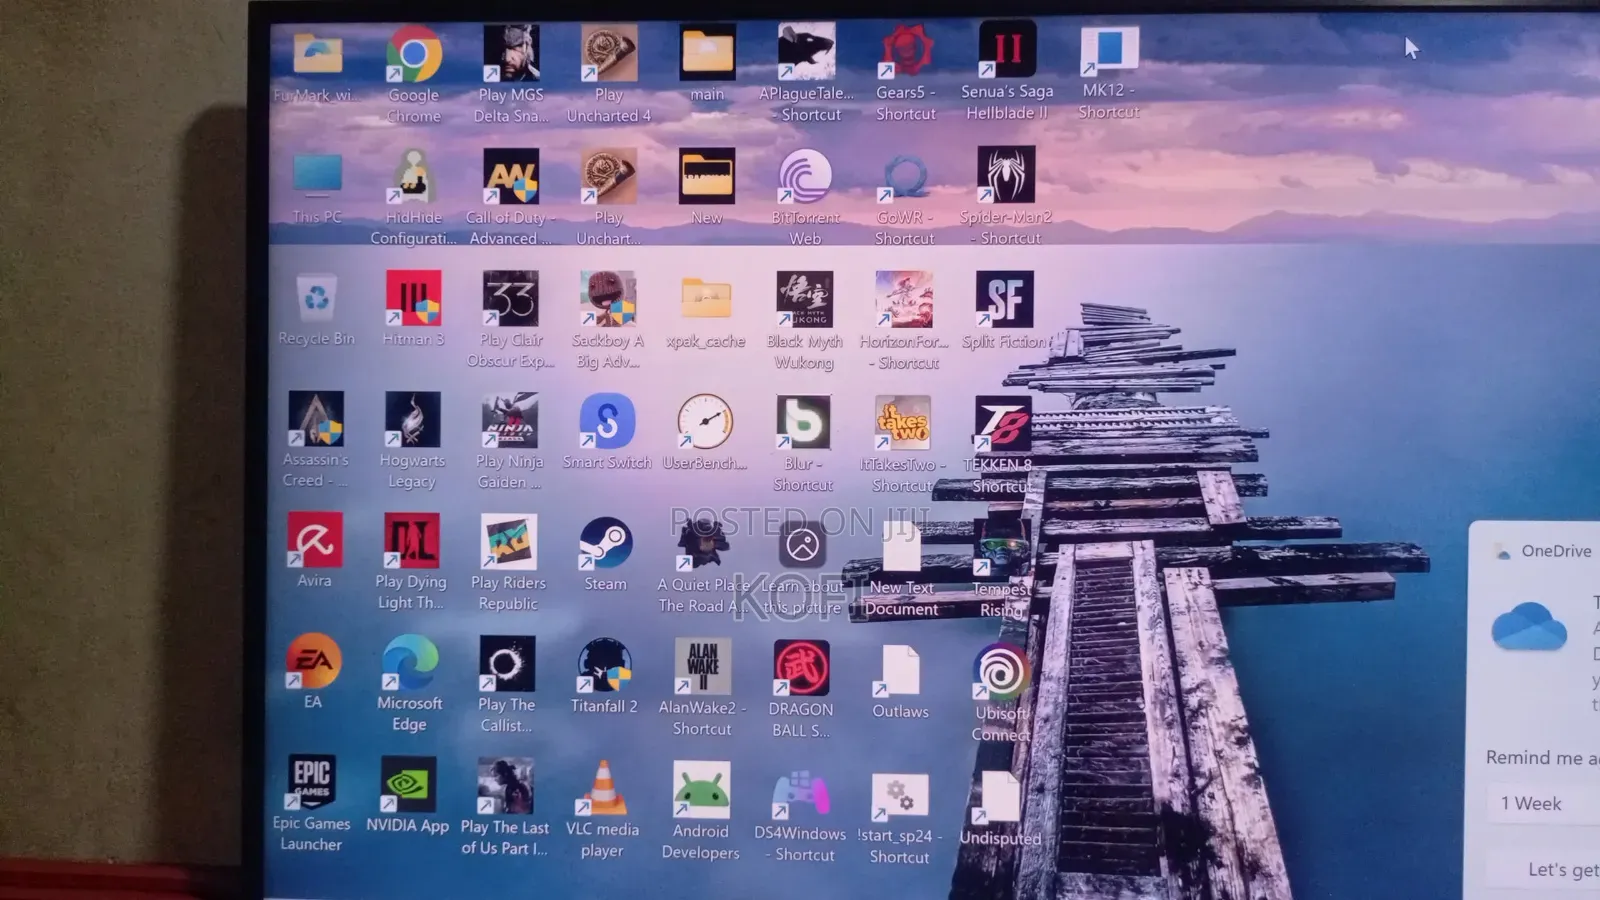Screen dimensions: 1600x900
Task: Select Senua's Saga Hellblade II icon
Action: (1007, 49)
